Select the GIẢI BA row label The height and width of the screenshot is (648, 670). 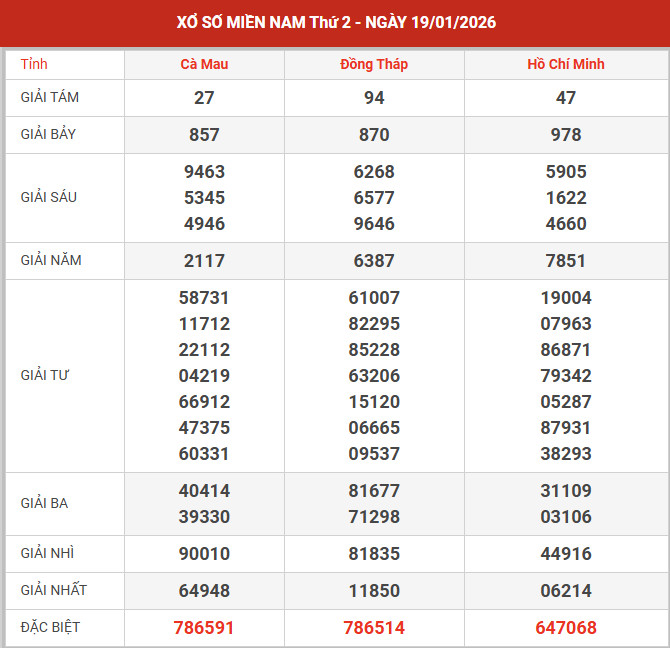(44, 503)
